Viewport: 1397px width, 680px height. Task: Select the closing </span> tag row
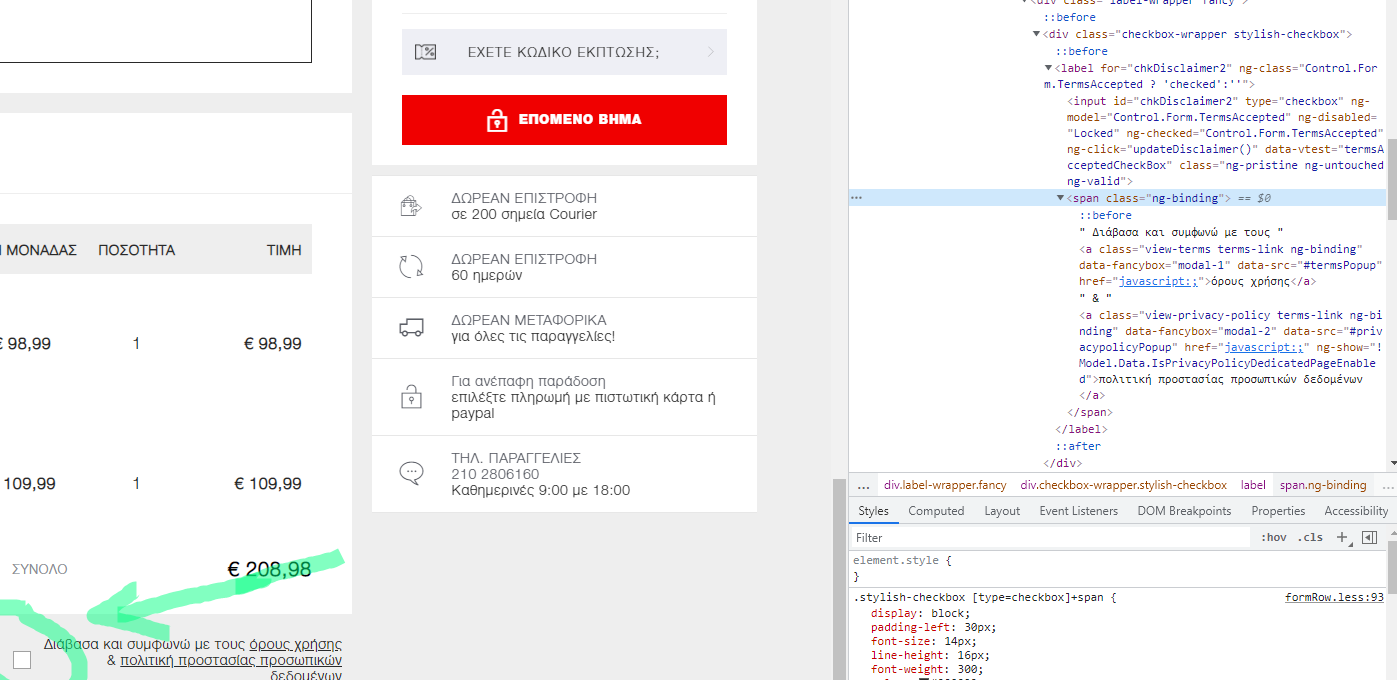coord(1090,412)
